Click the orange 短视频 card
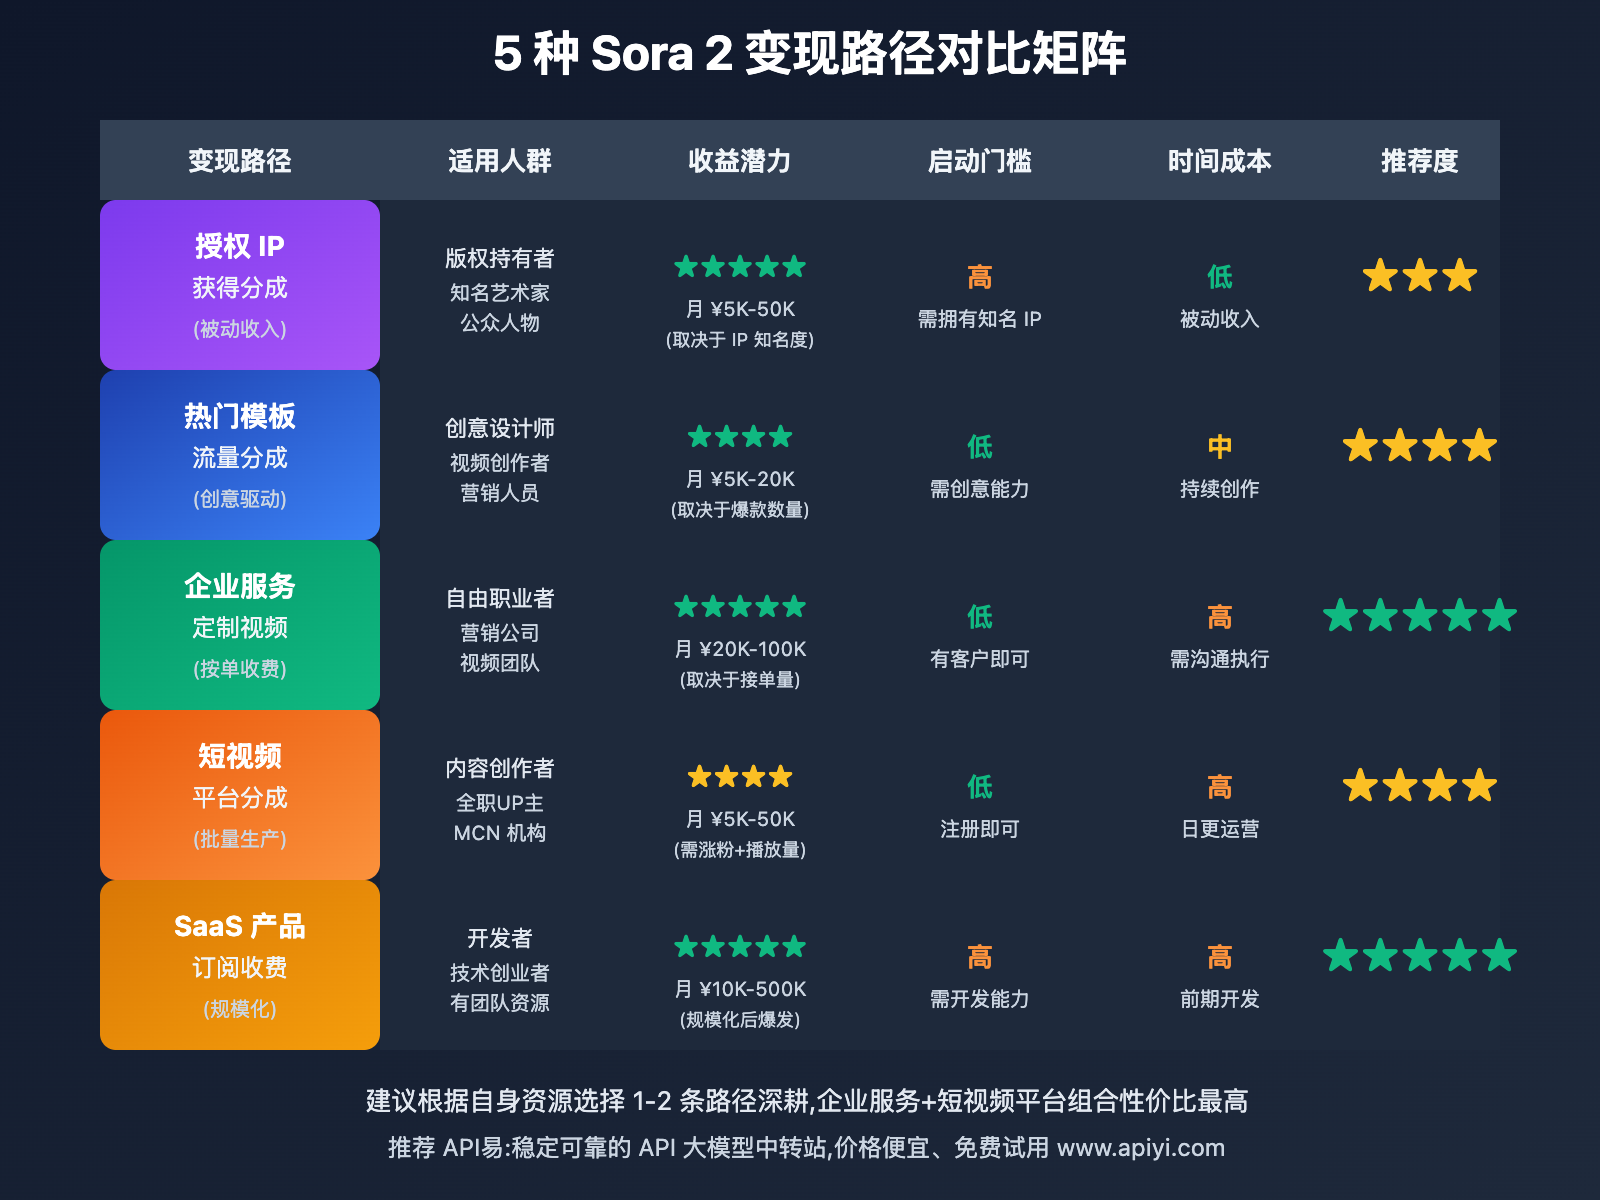1600x1200 pixels. pos(240,795)
